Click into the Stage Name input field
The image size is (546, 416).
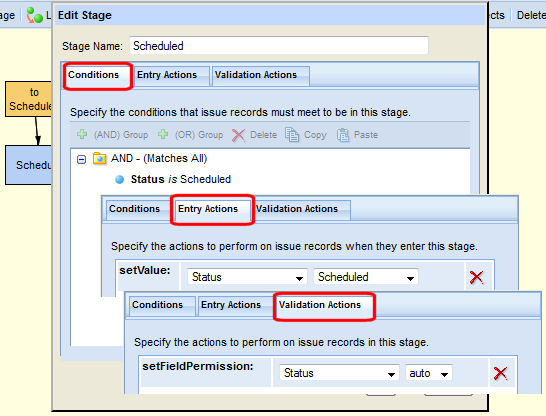pos(279,46)
